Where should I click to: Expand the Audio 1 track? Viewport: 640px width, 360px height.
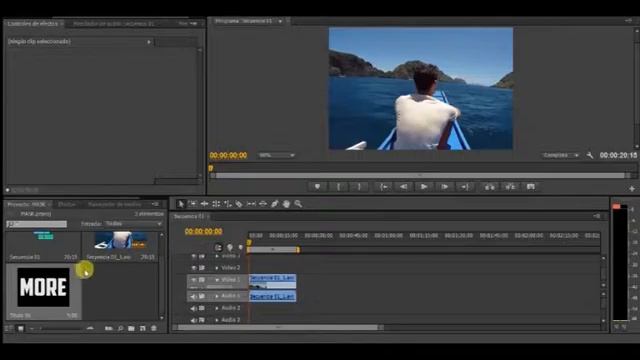coord(217,296)
